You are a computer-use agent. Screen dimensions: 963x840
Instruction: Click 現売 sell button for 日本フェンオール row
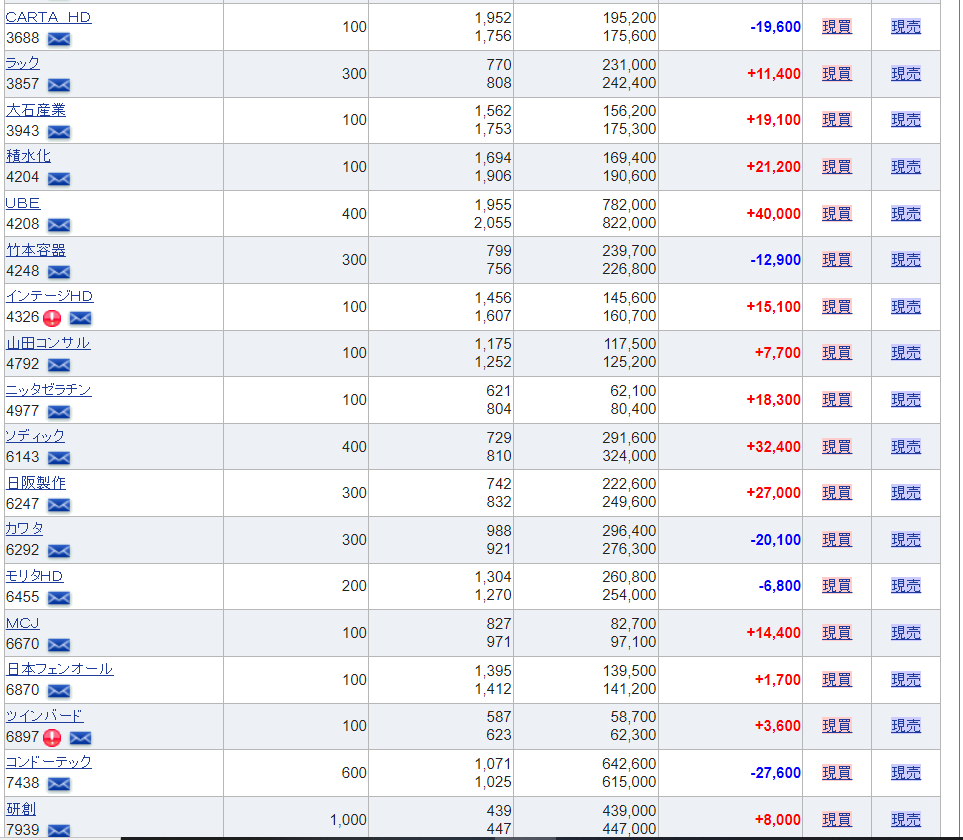click(906, 680)
